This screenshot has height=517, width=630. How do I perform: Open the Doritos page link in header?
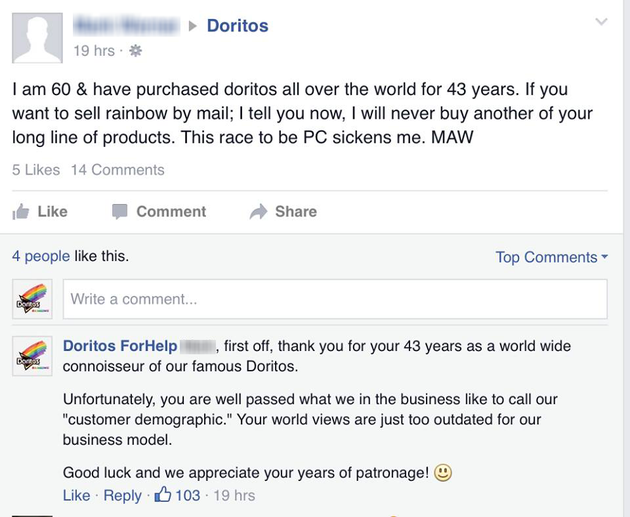tap(237, 26)
